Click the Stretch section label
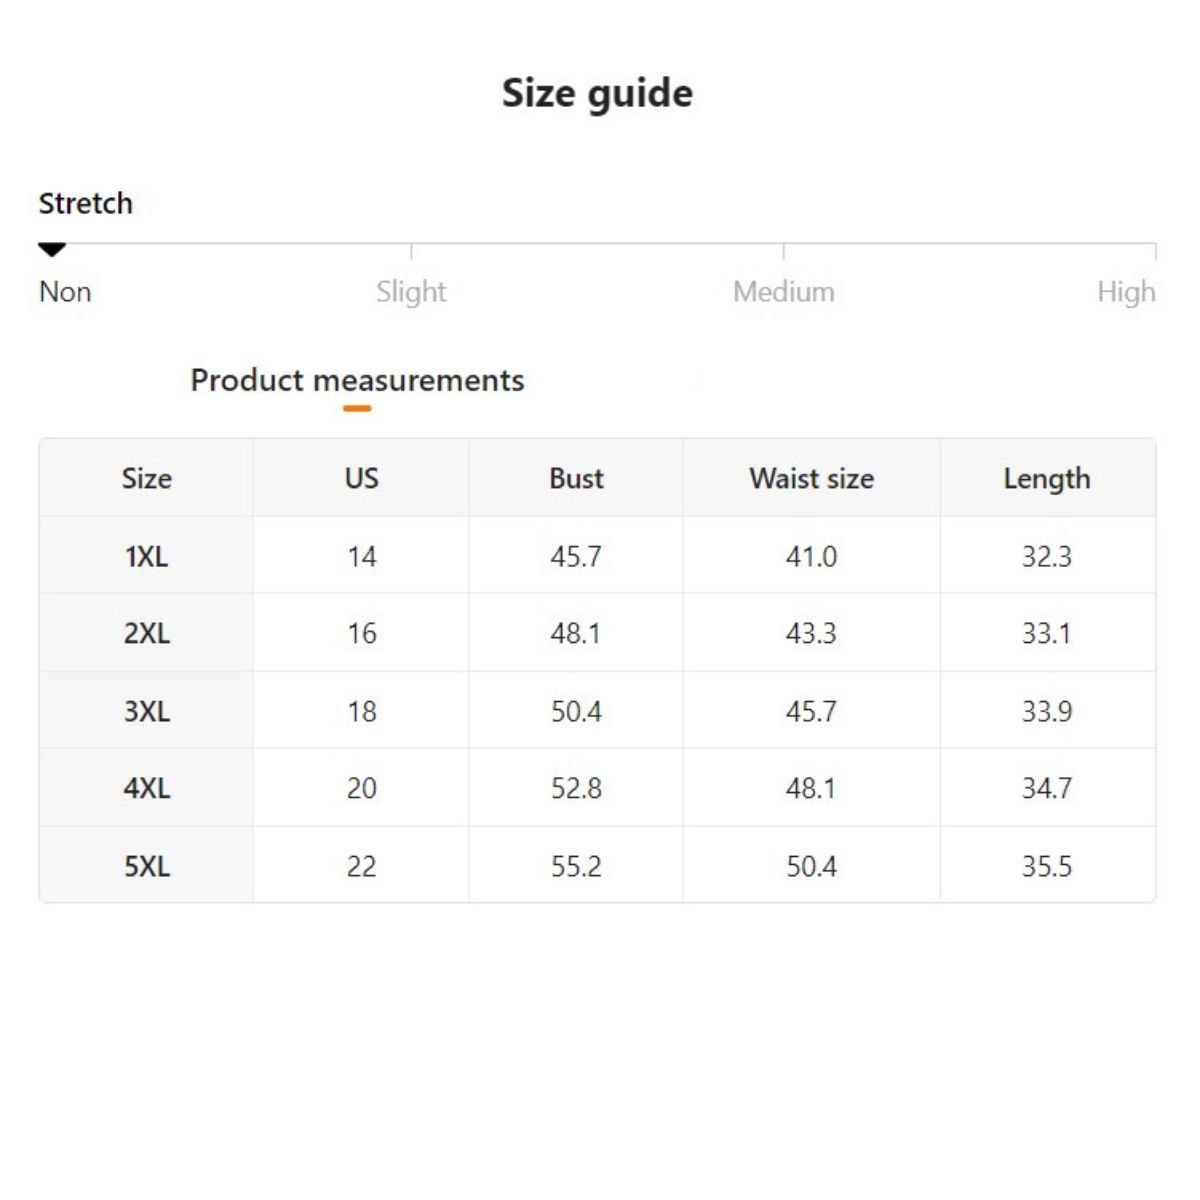Viewport: 1200px width, 1200px height. point(85,203)
